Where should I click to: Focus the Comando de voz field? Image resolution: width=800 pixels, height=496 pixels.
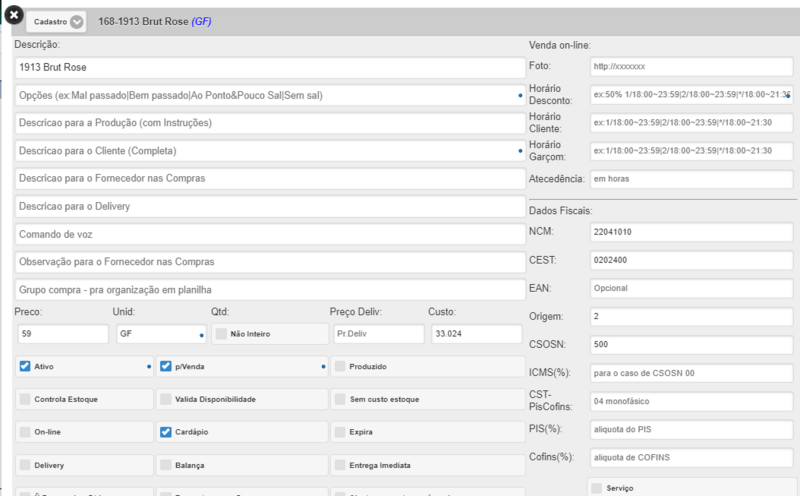click(x=270, y=234)
